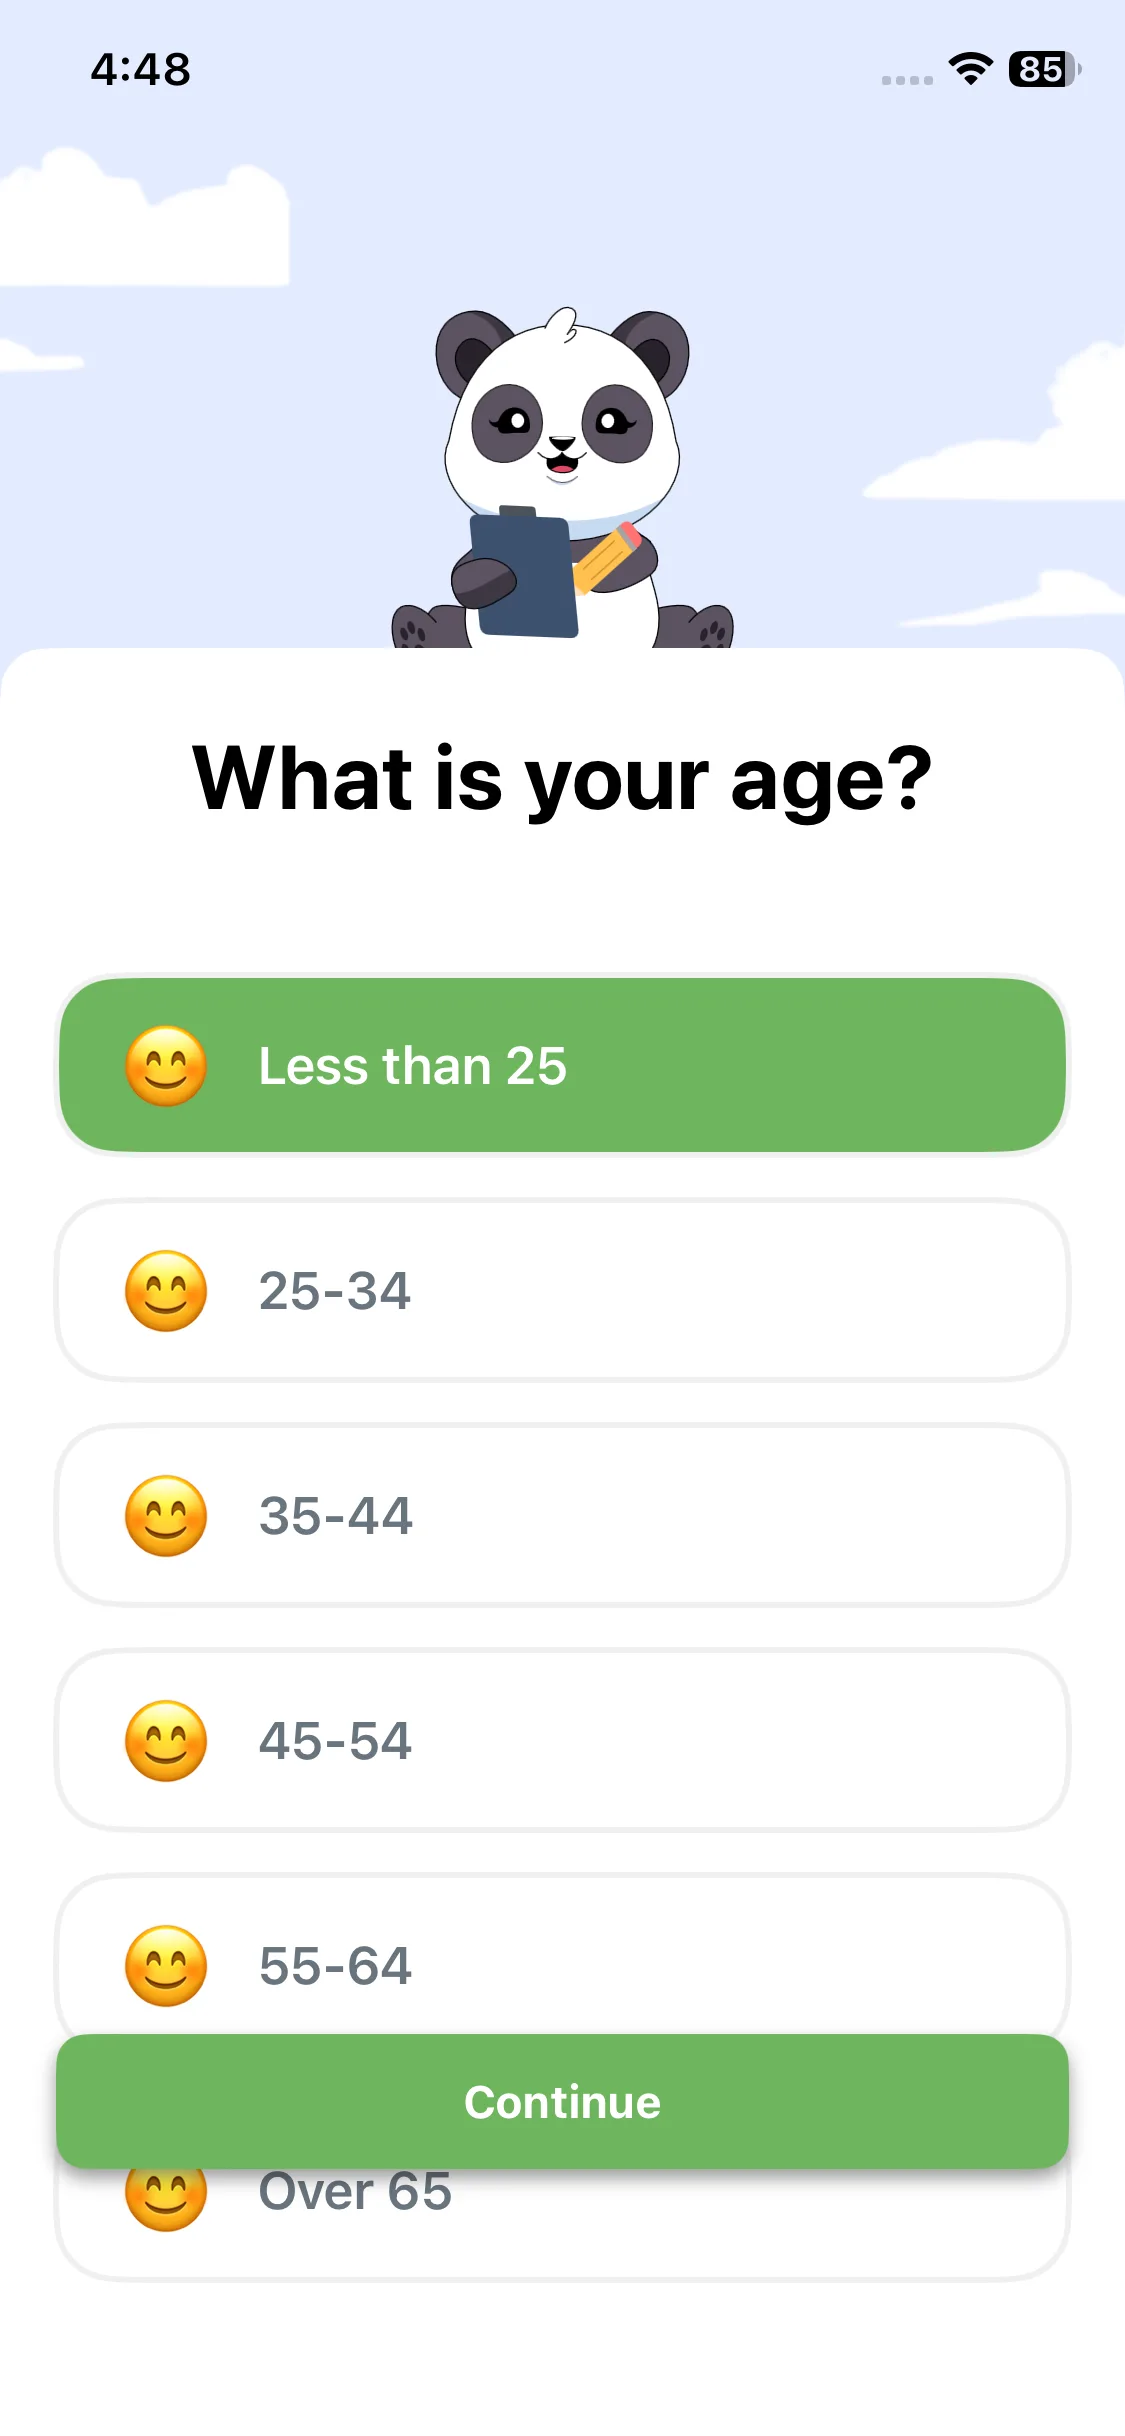Tap the "35-44" label text
Viewport: 1125px width, 2436px height.
click(336, 1516)
